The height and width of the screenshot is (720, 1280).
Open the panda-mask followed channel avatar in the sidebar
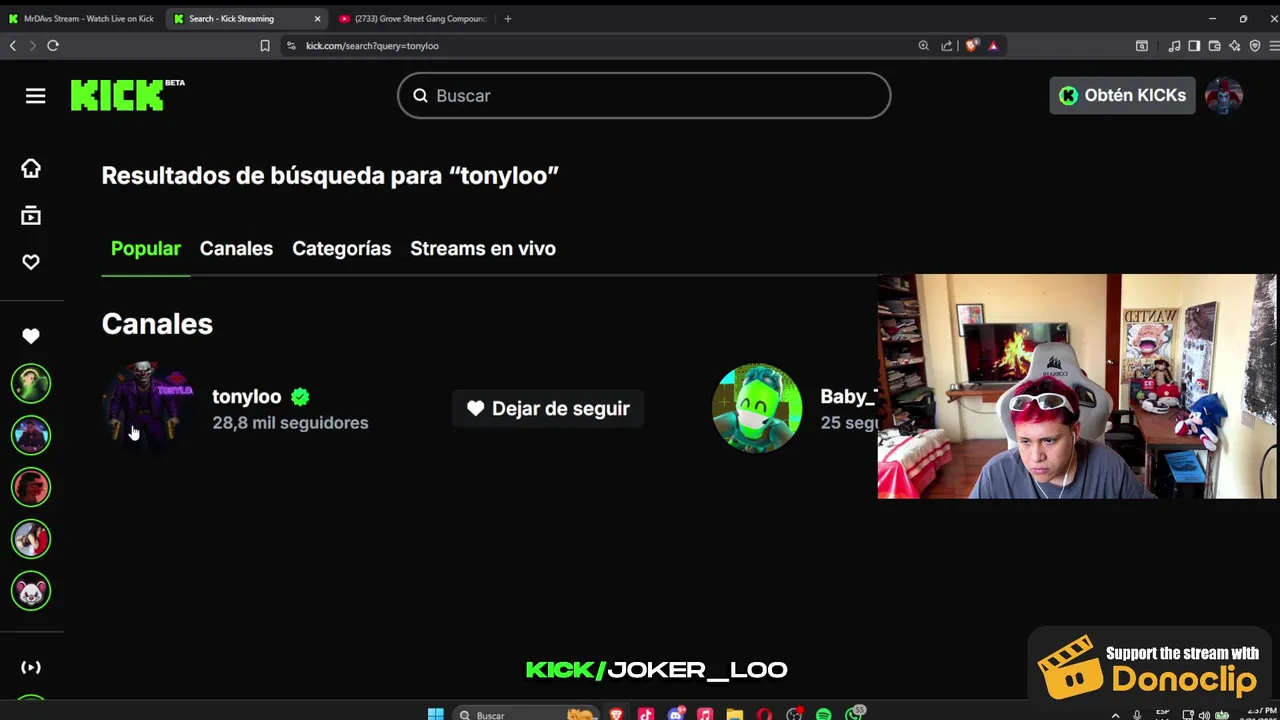coord(31,591)
